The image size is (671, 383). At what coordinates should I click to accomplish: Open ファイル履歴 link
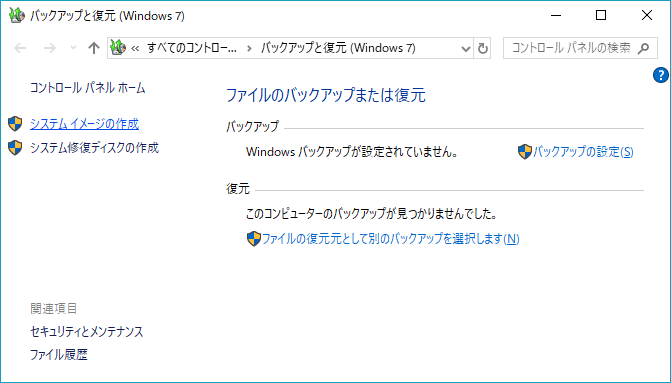click(x=59, y=355)
